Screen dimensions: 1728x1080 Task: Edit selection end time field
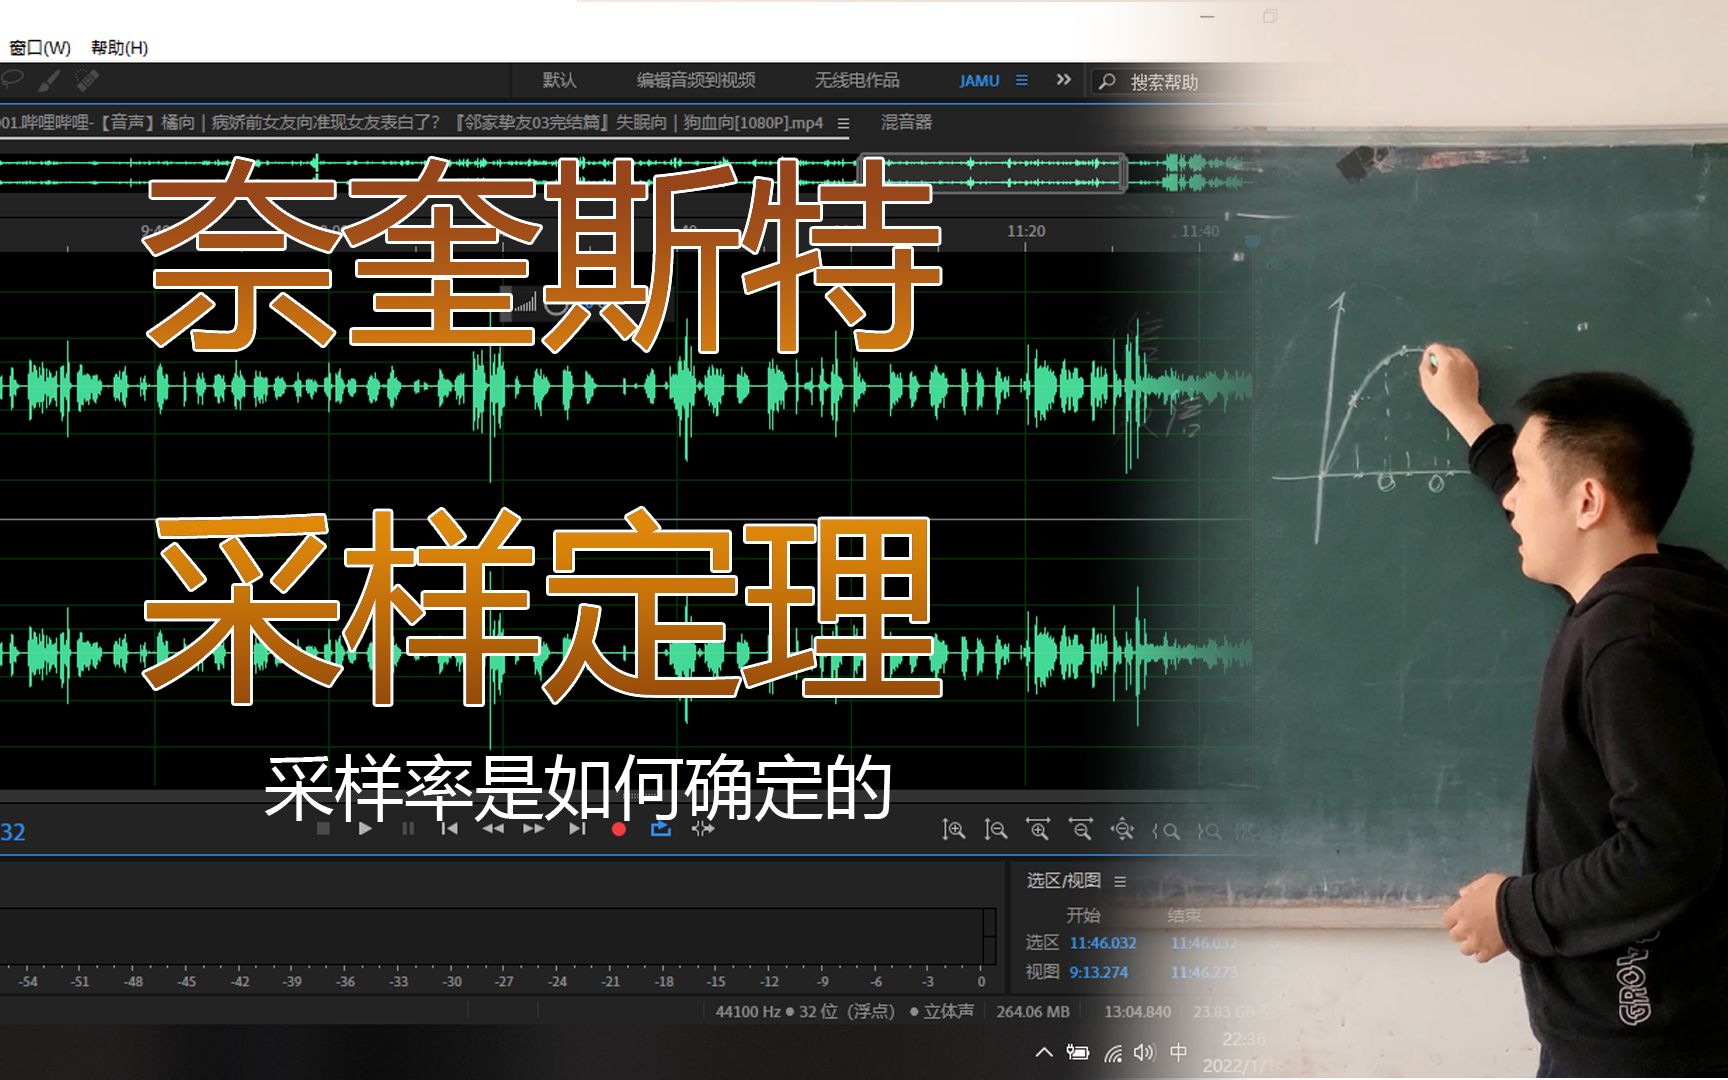click(1204, 943)
